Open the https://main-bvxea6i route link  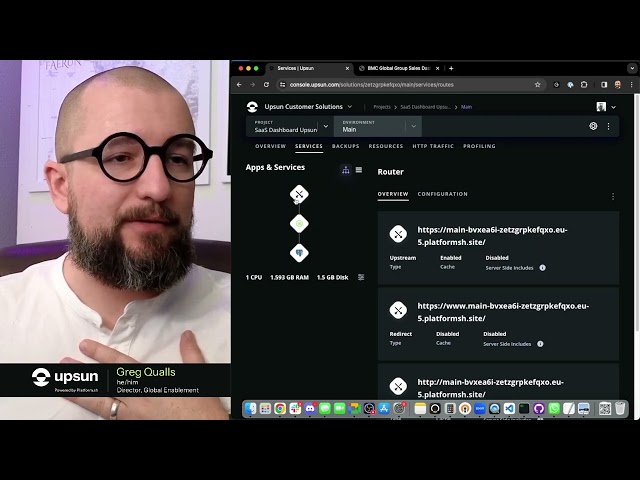coord(492,236)
